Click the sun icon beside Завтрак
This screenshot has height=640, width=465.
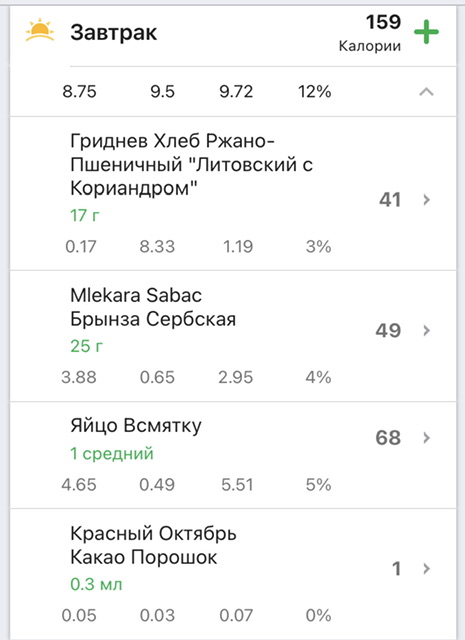click(x=40, y=30)
